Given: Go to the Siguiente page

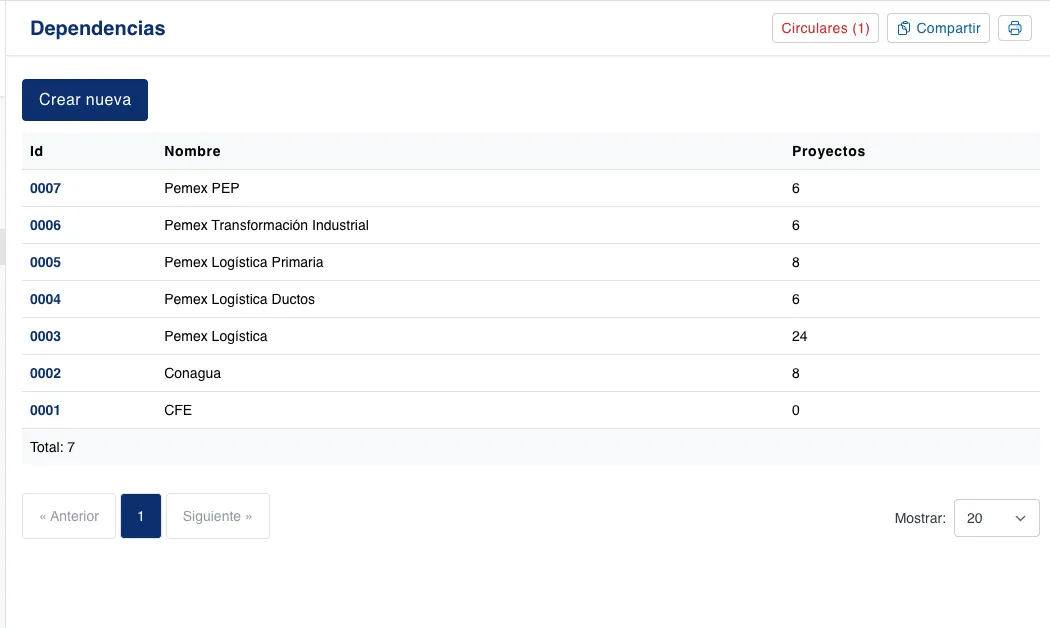Looking at the screenshot, I should point(217,516).
